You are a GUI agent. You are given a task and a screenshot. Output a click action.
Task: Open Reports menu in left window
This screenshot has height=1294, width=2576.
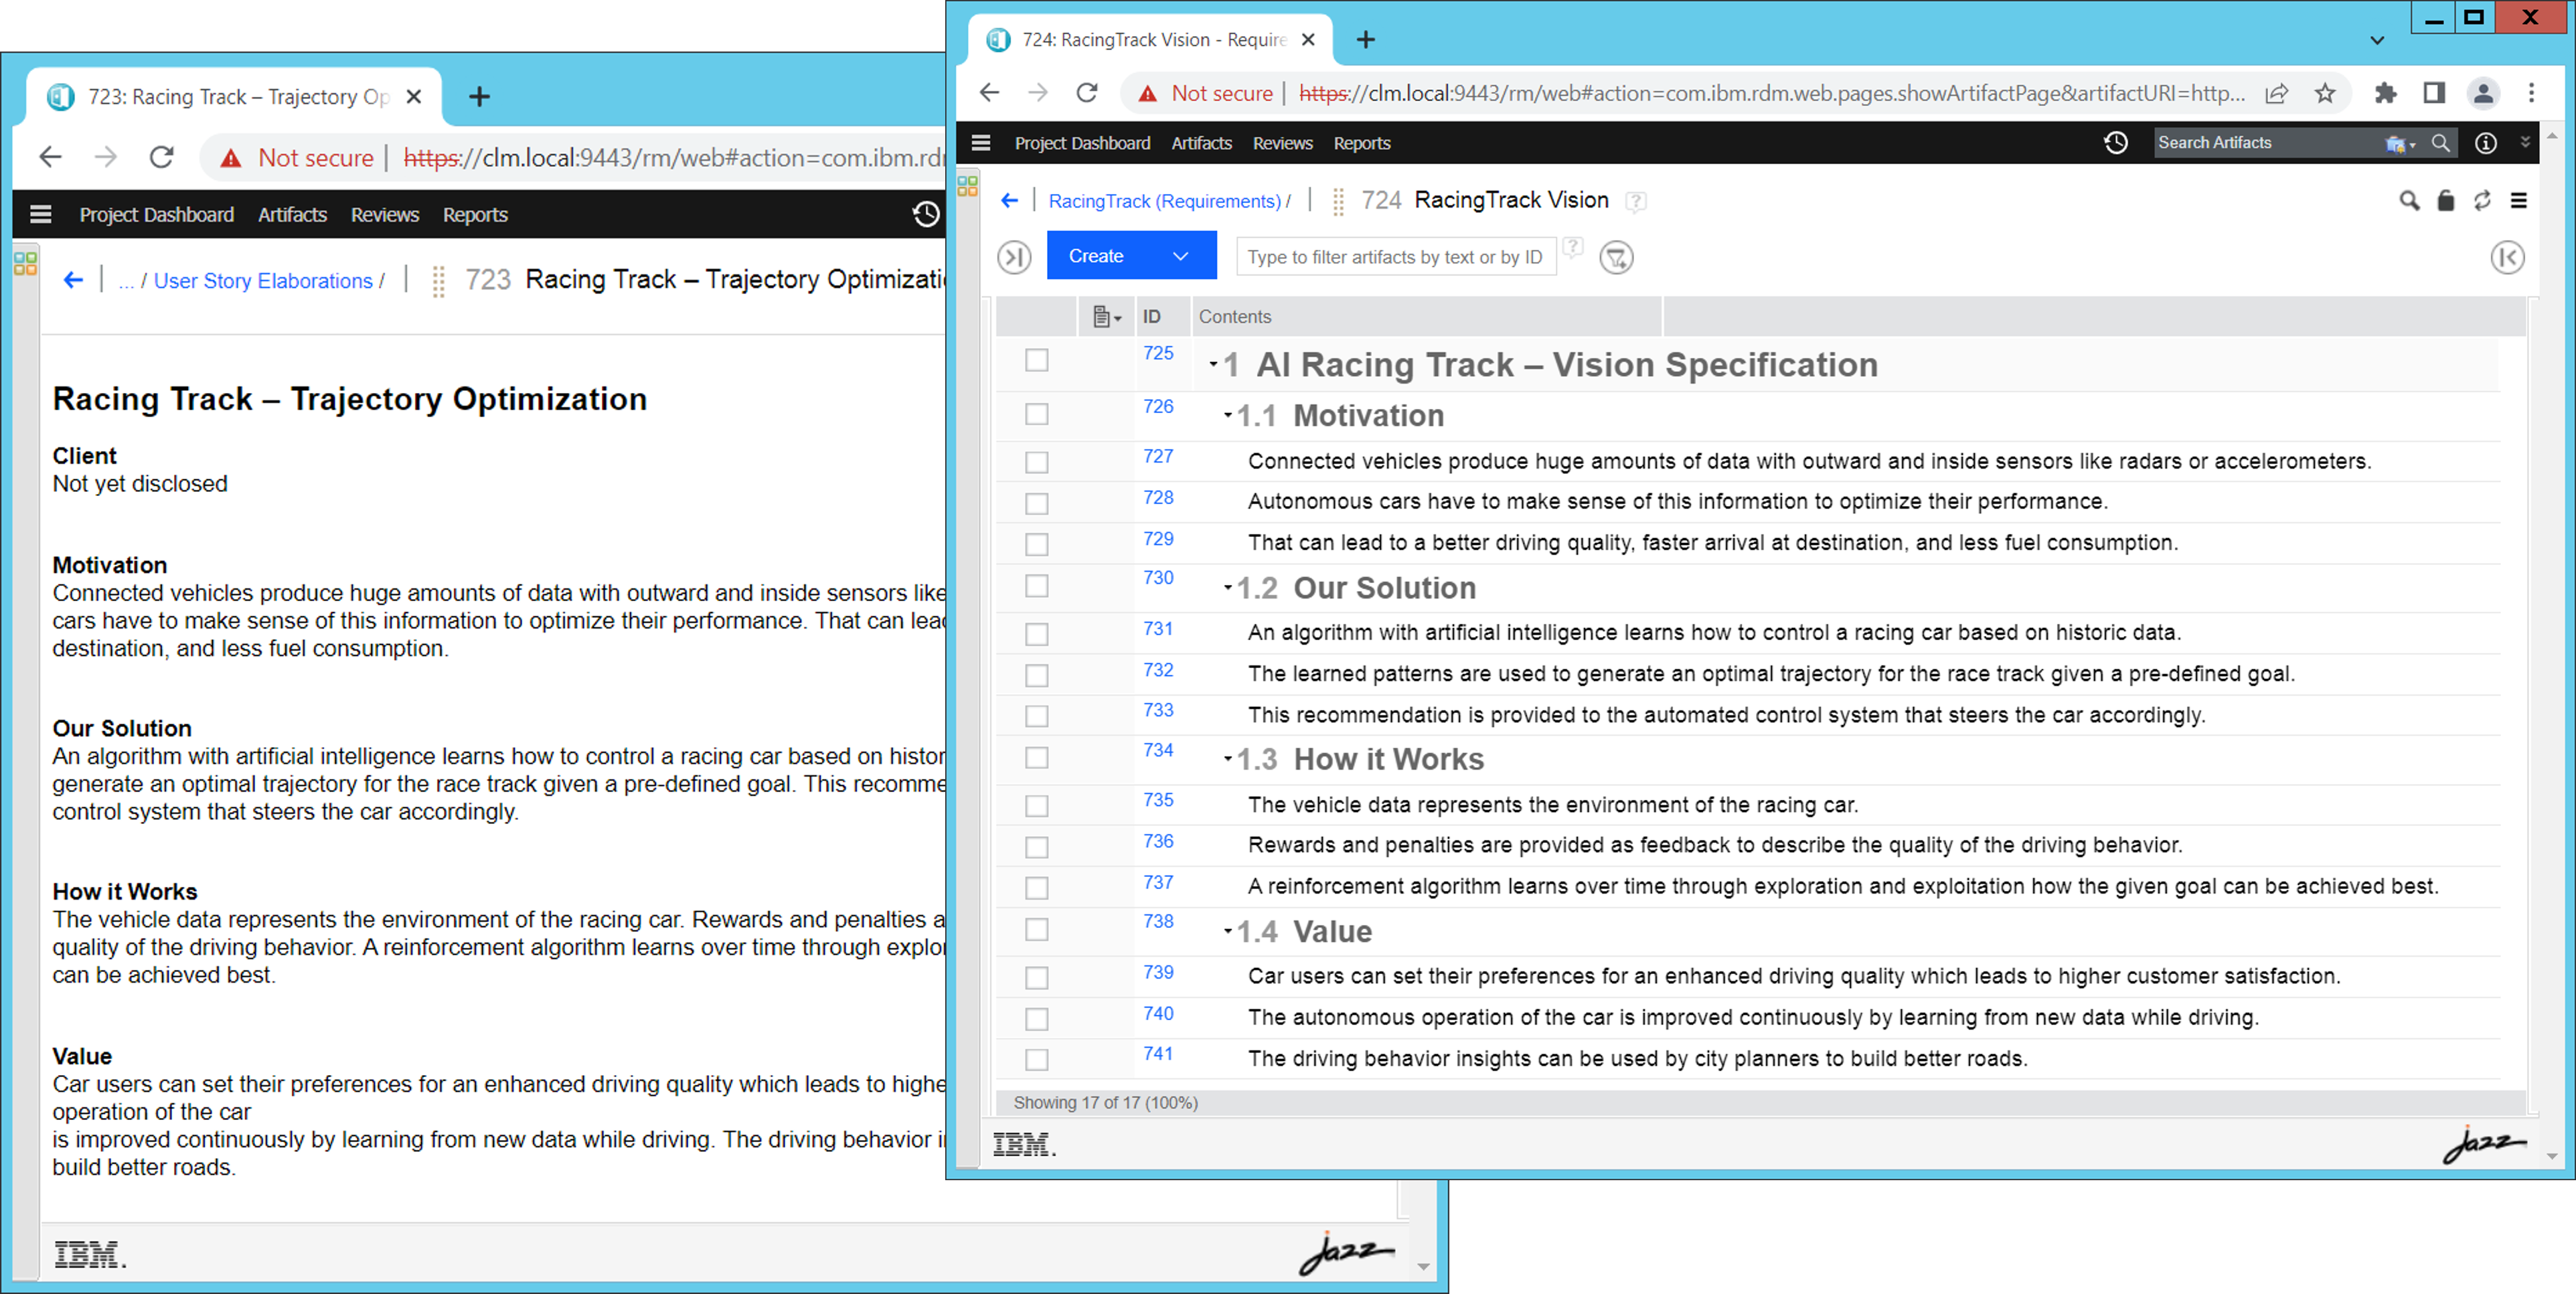(475, 215)
